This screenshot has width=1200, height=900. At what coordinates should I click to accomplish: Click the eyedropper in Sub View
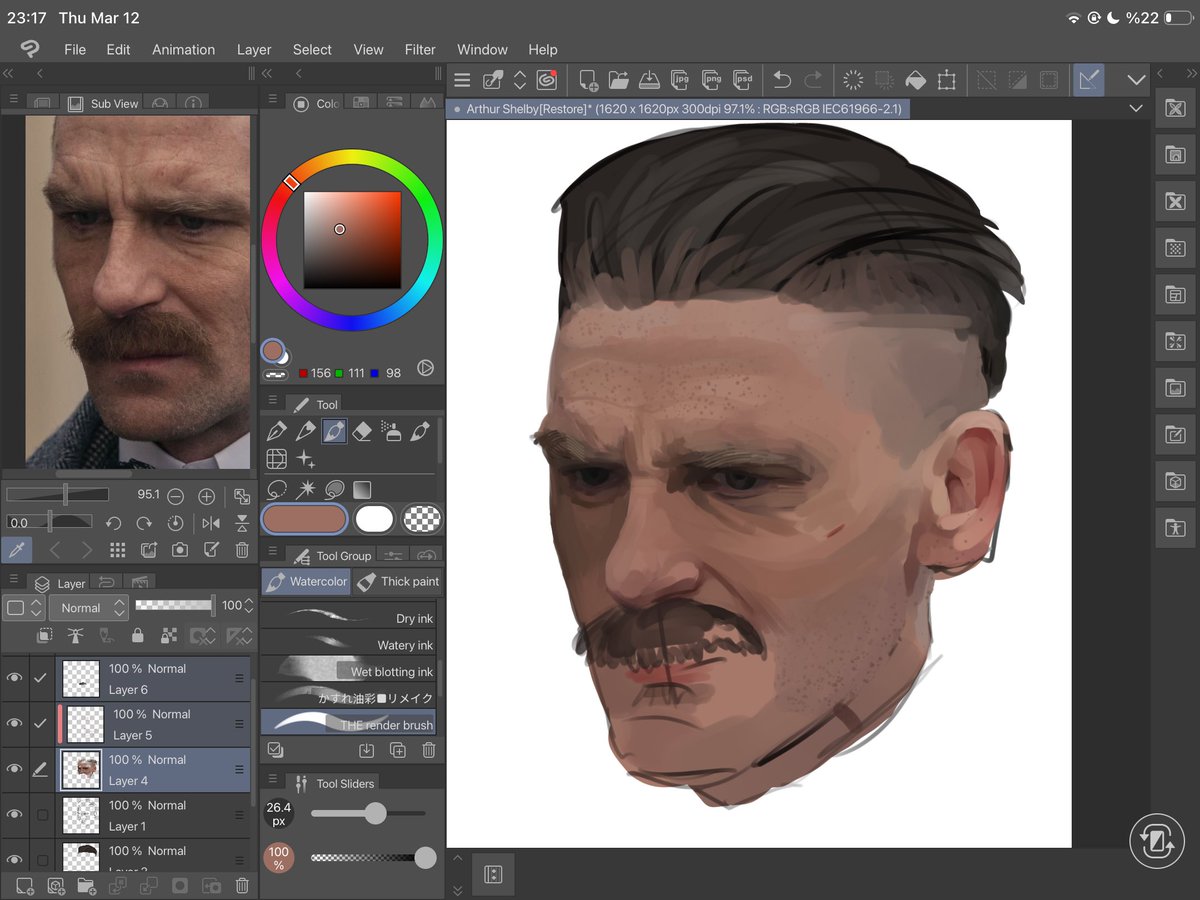tap(17, 549)
